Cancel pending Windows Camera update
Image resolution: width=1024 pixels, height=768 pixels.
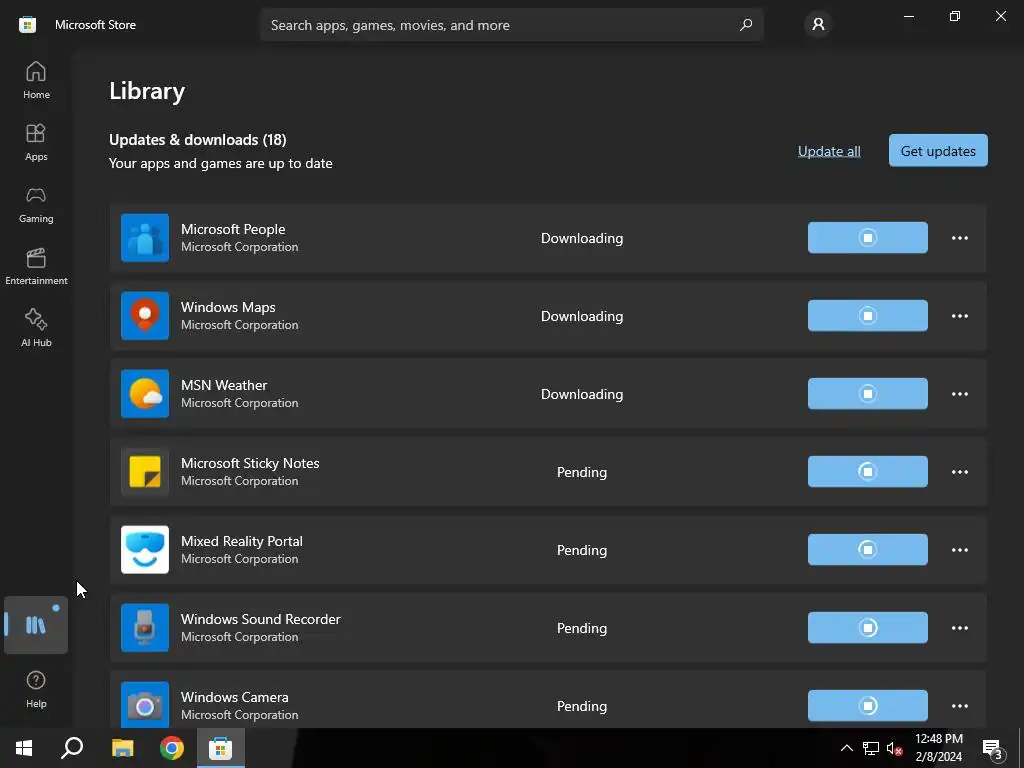point(867,705)
